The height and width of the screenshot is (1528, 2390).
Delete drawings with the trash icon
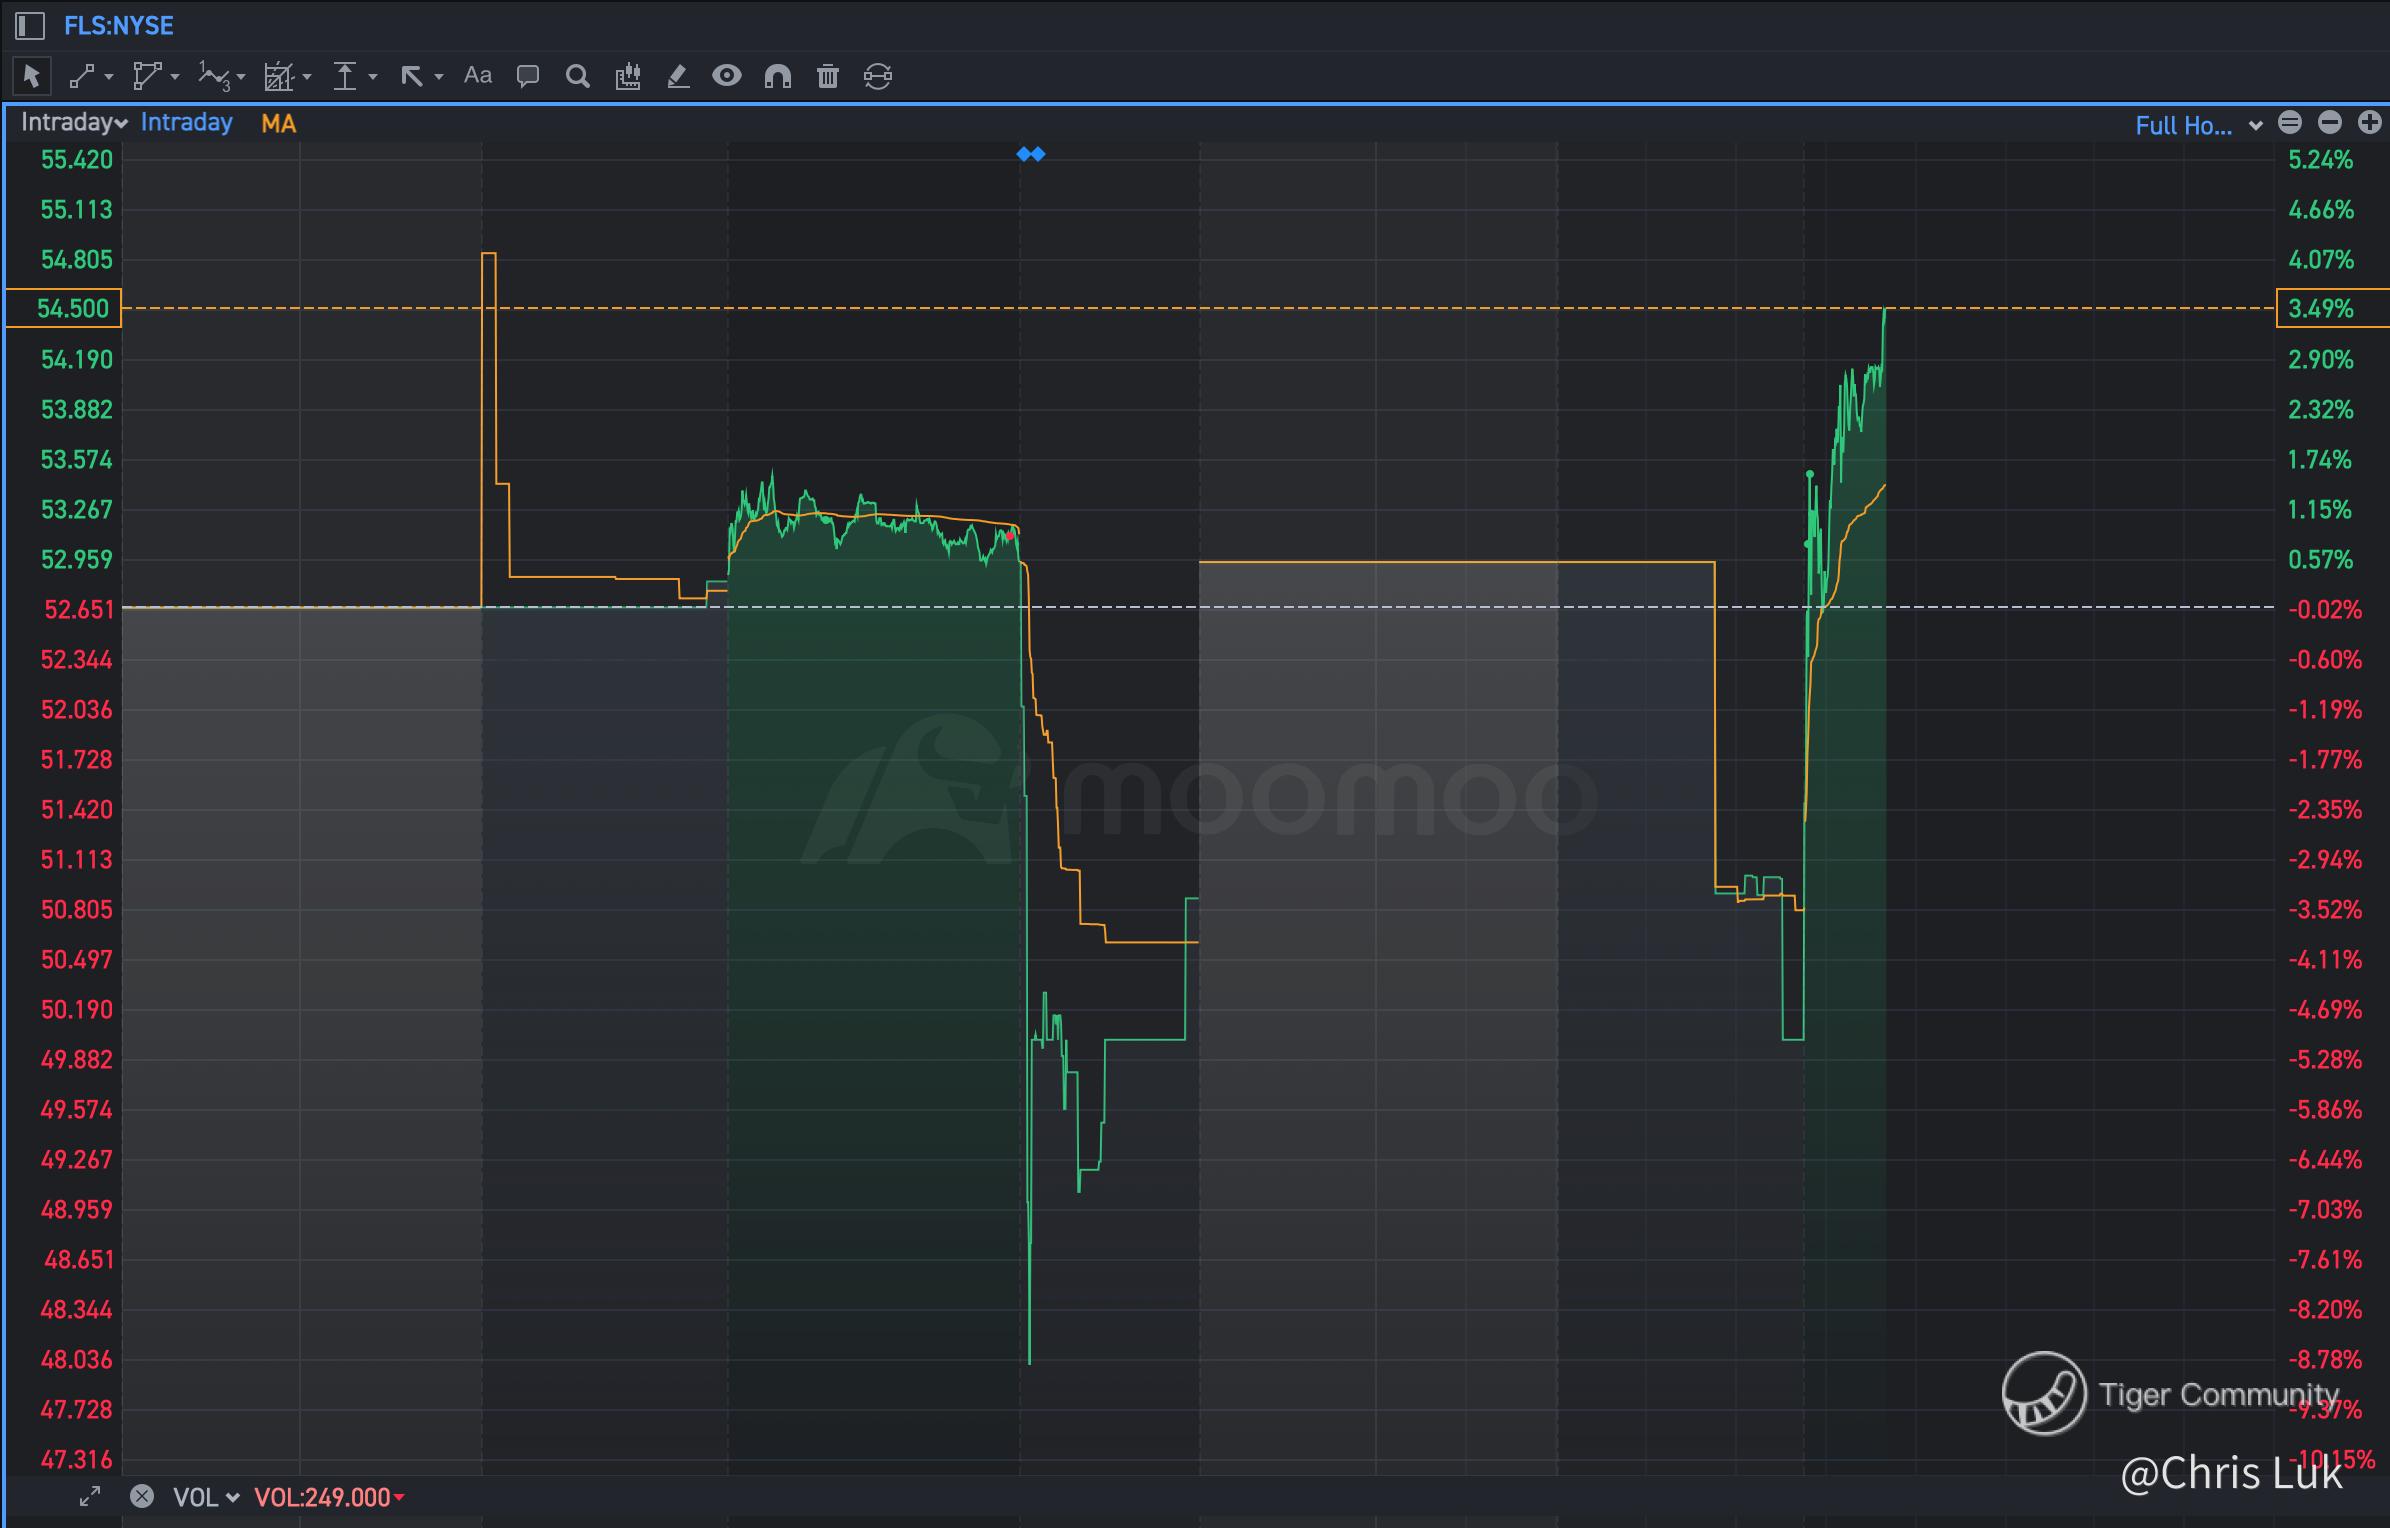(x=828, y=76)
